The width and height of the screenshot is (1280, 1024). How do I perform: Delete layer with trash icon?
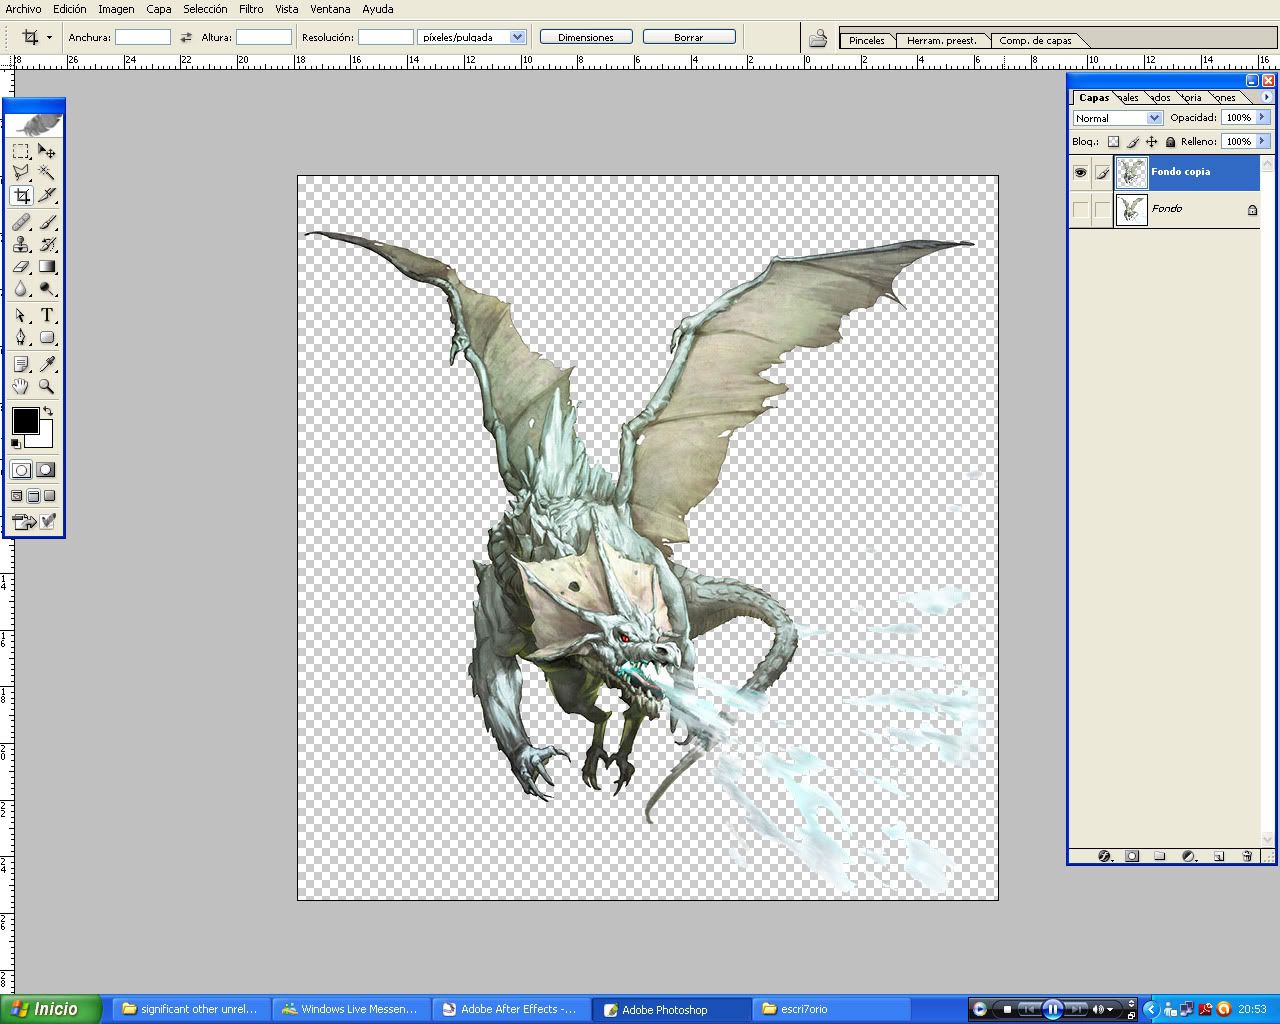(x=1247, y=856)
